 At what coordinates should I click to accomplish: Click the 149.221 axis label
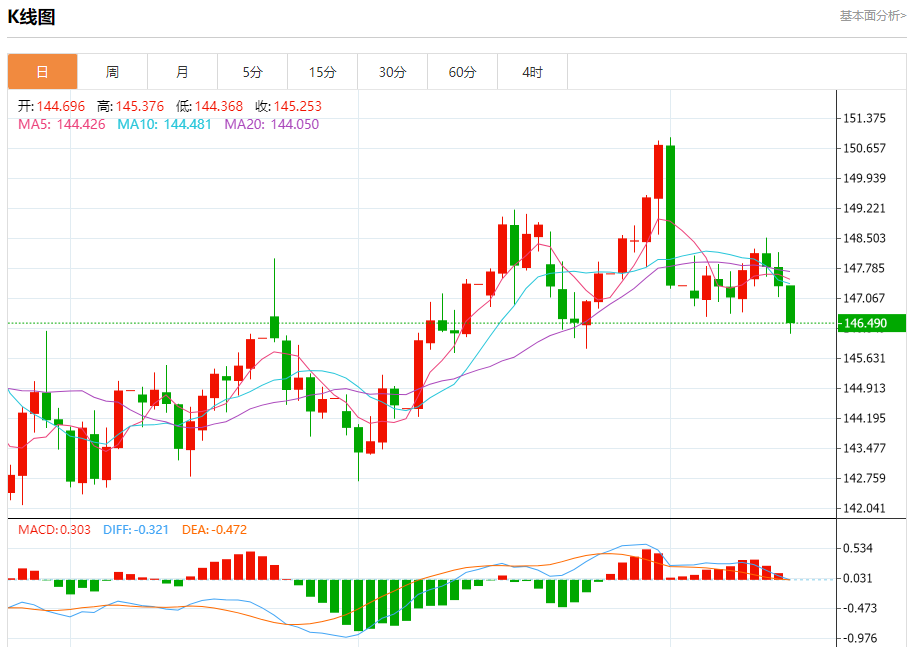tap(865, 209)
